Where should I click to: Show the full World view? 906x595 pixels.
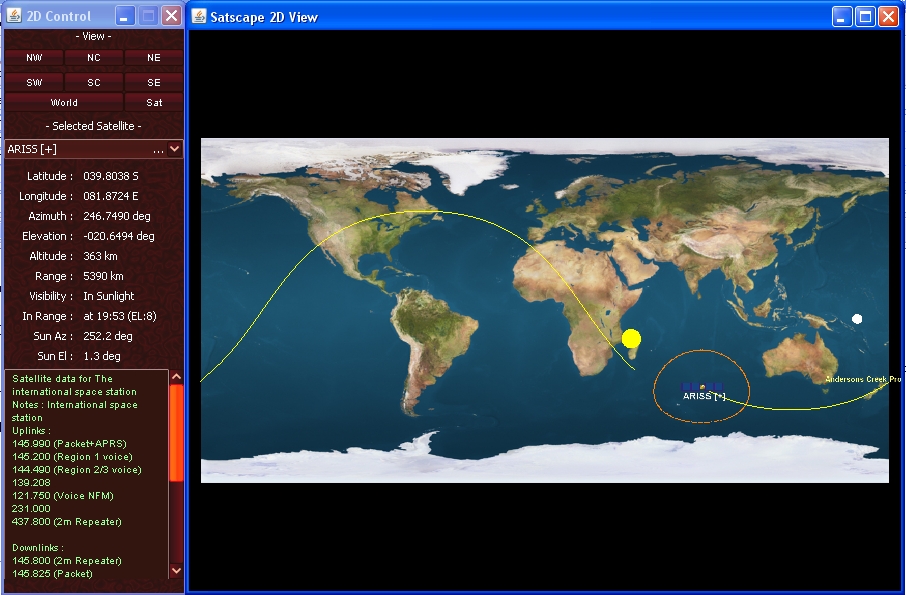(64, 102)
